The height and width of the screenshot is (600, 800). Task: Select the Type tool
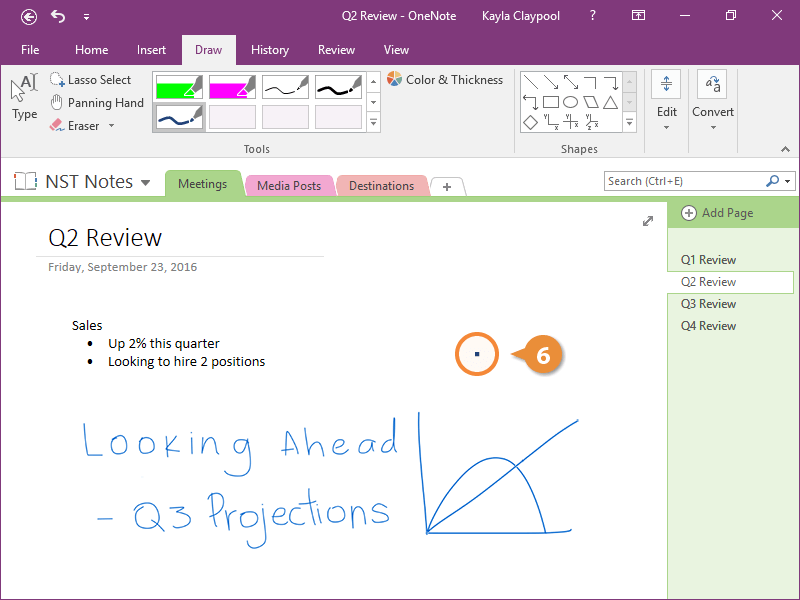[24, 98]
